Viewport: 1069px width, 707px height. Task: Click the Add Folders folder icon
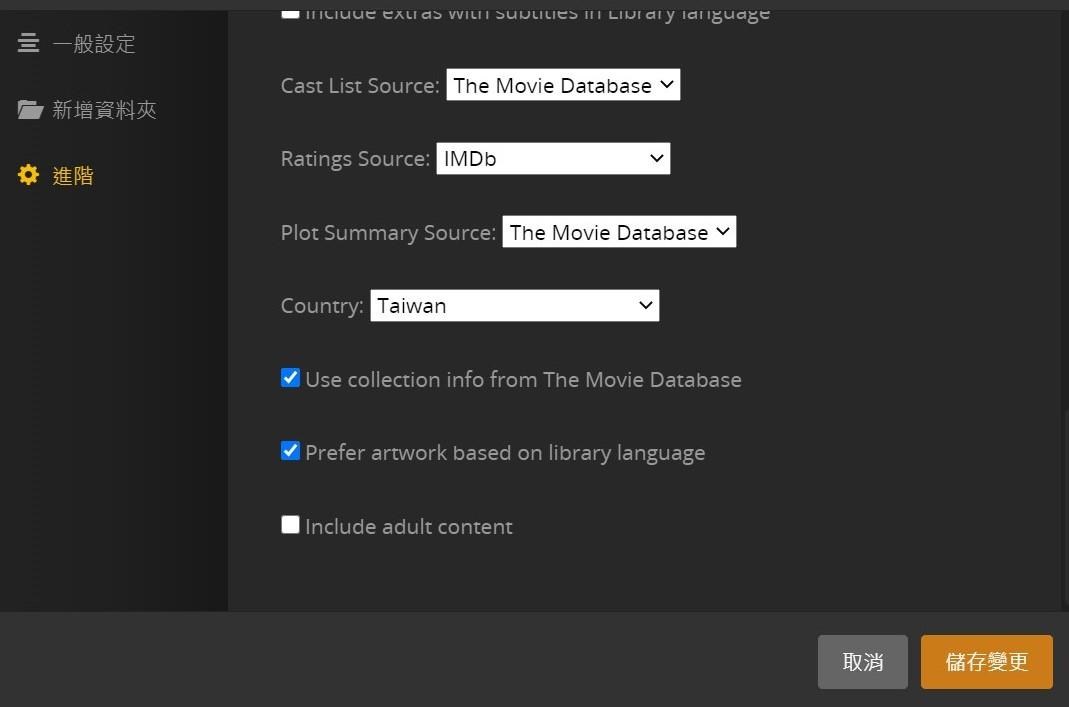tap(30, 109)
